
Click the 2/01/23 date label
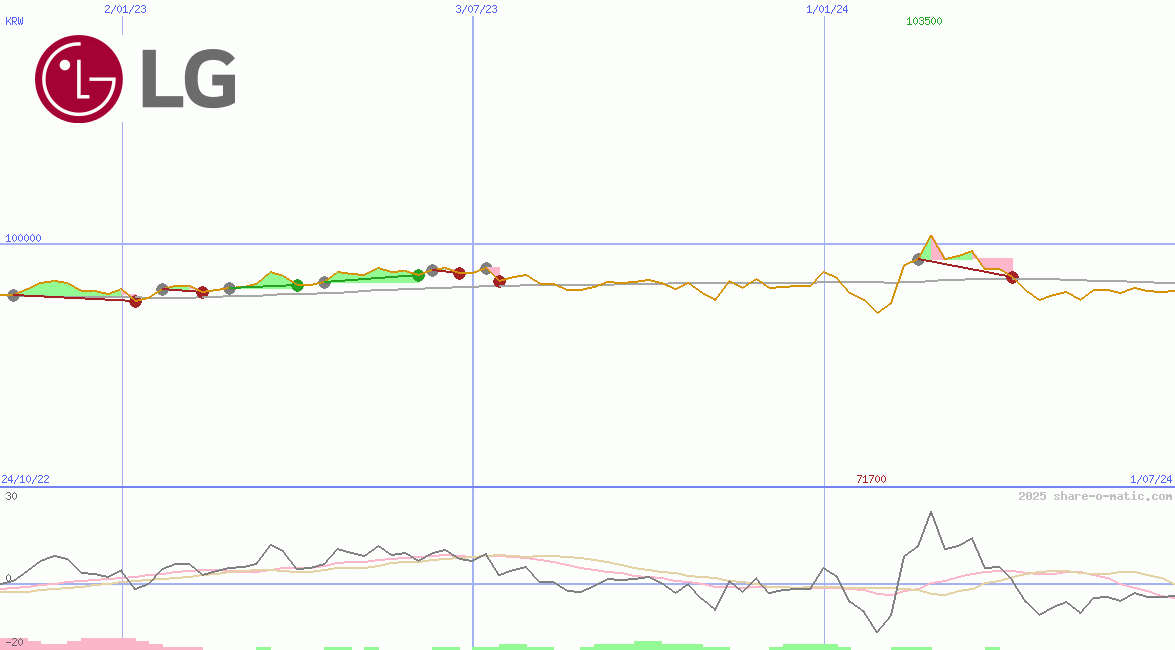coord(125,9)
